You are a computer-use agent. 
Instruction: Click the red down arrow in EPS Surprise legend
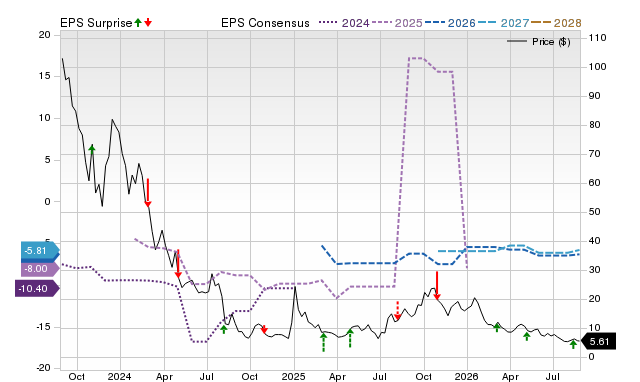point(148,22)
